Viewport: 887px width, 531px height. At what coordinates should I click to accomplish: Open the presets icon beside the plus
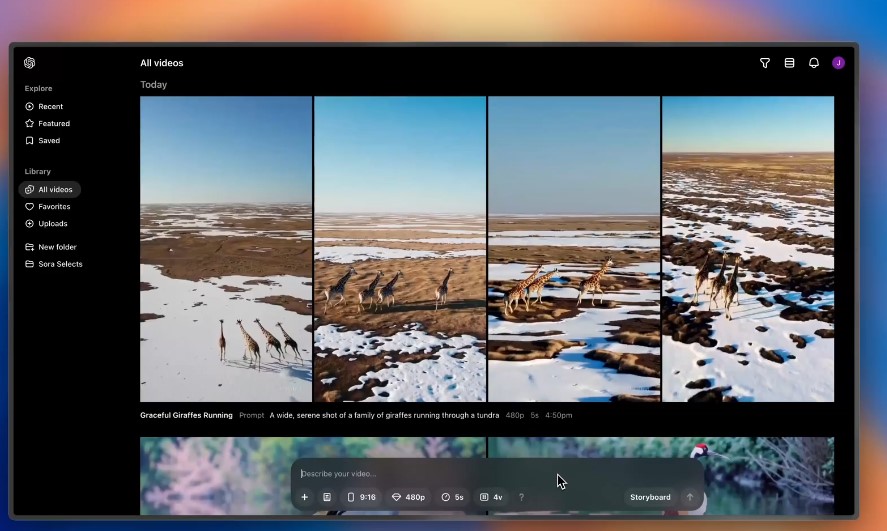[327, 497]
